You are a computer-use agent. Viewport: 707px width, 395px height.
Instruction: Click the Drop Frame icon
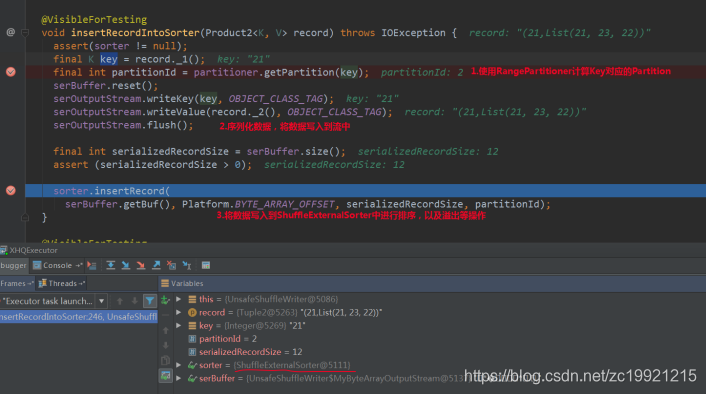[171, 266]
